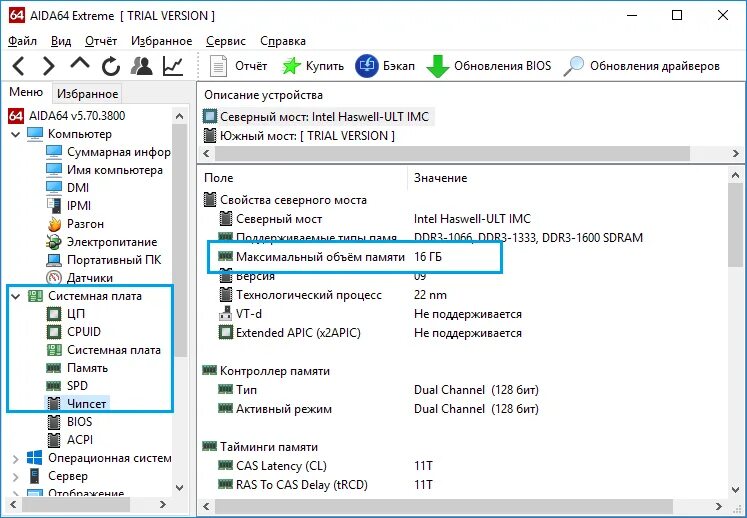
Task: Open the Избранное menu in menu bar
Action: [x=162, y=41]
